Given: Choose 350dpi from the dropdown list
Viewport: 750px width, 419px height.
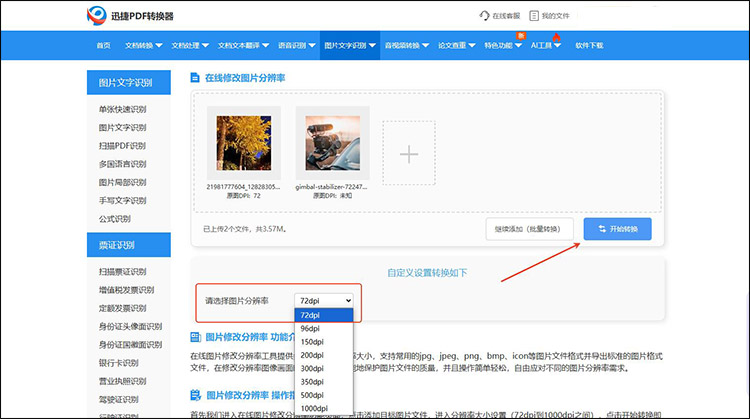Looking at the screenshot, I should (324, 382).
